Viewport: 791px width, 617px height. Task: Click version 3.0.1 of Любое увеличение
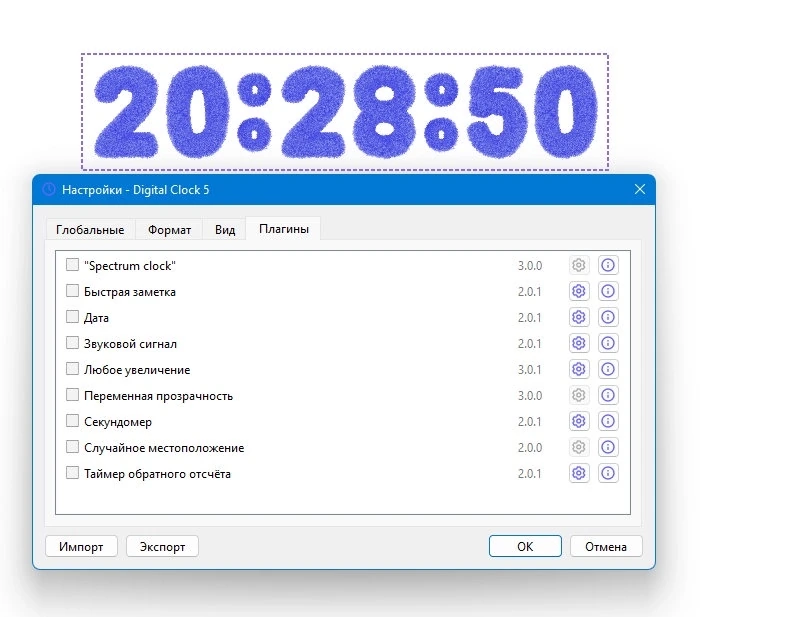pos(530,370)
